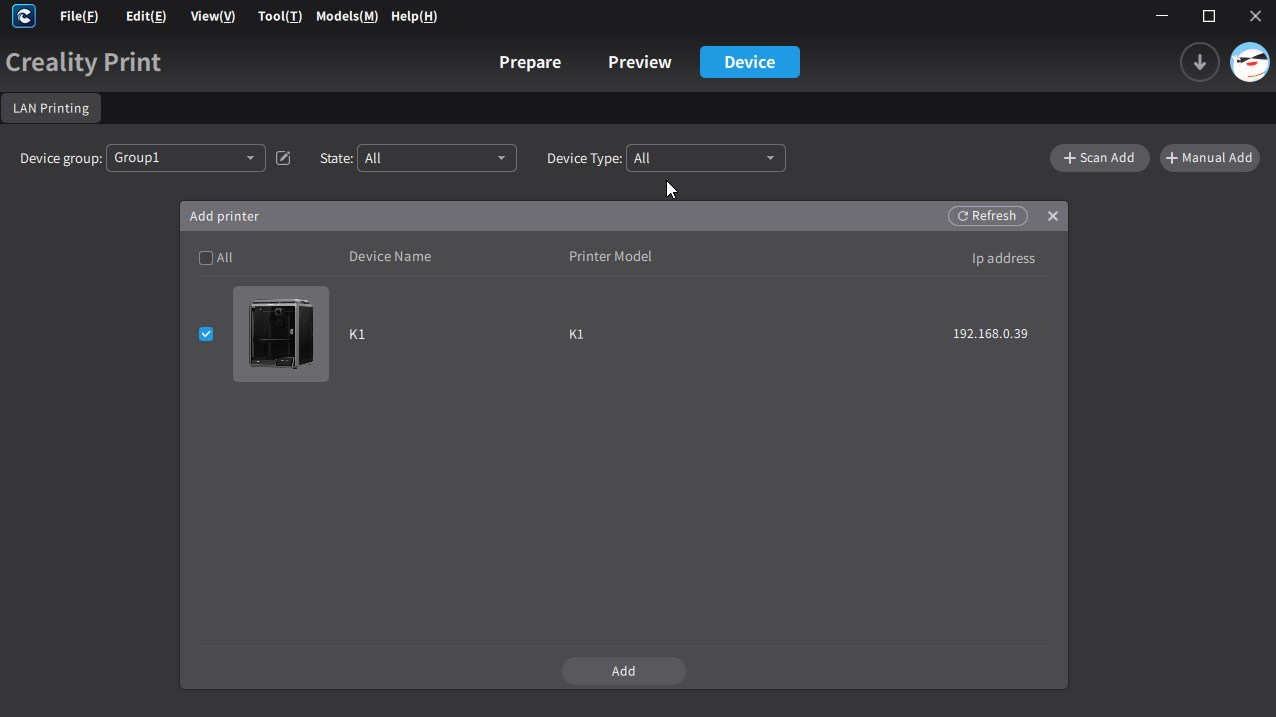Open the download manager arrow icon
Viewport: 1276px width, 717px height.
(x=1199, y=62)
